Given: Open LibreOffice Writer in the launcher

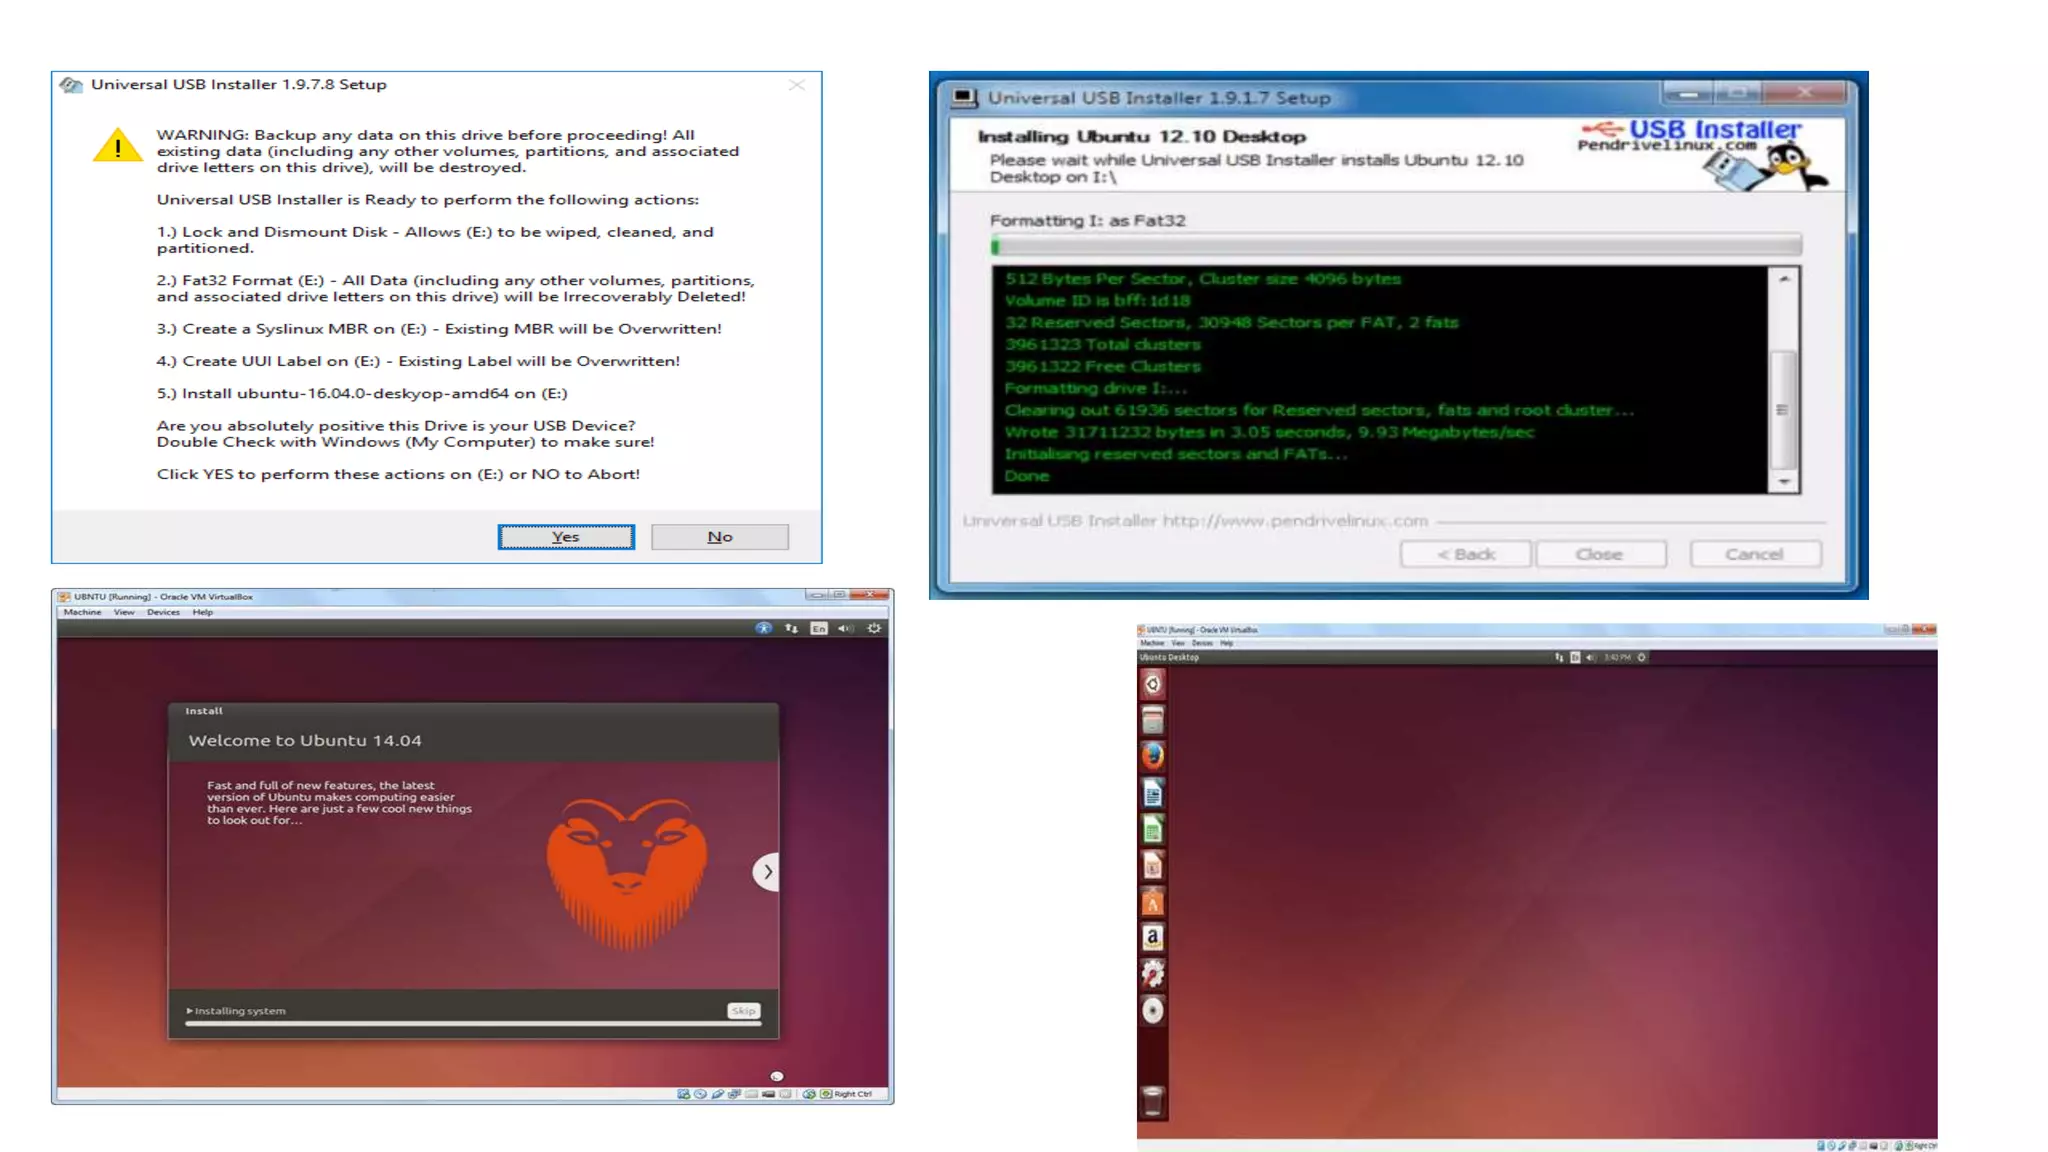Looking at the screenshot, I should pos(1152,793).
